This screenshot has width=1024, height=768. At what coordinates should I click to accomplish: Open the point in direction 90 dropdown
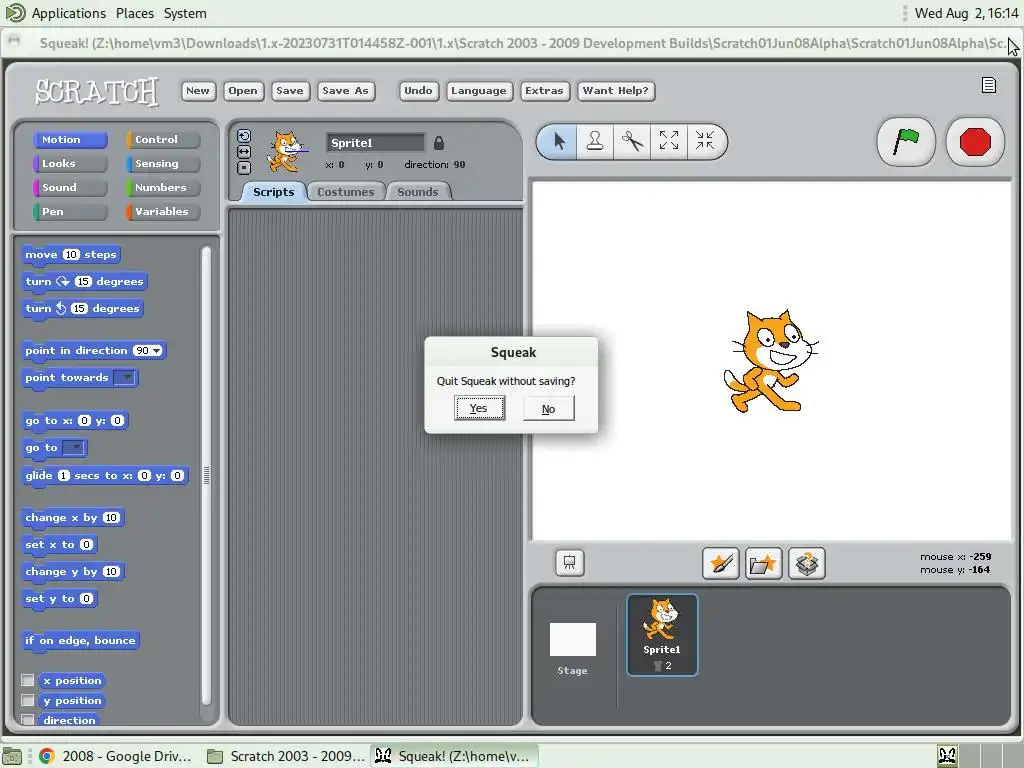(x=157, y=351)
